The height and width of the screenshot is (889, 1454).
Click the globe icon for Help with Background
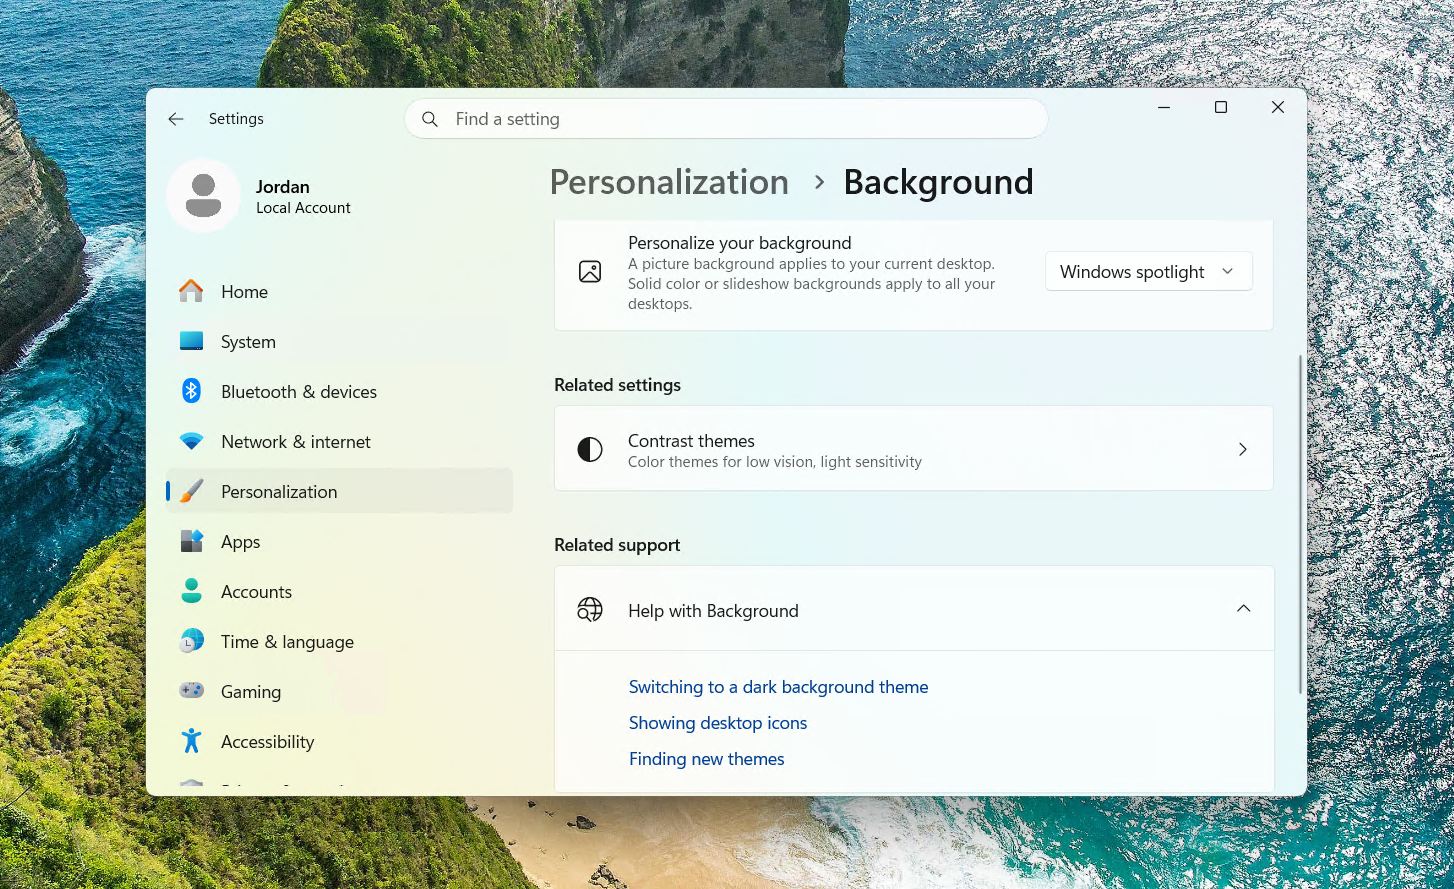pyautogui.click(x=590, y=609)
